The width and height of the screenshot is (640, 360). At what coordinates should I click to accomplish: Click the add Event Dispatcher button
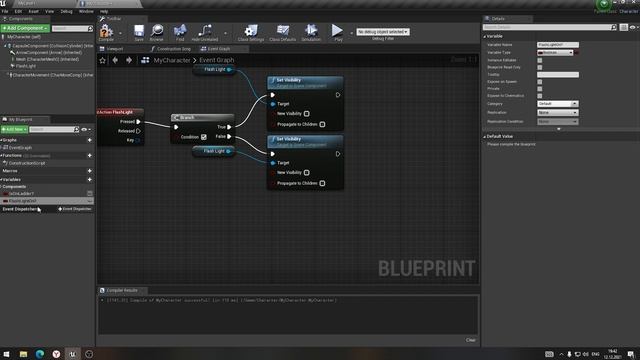click(75, 209)
